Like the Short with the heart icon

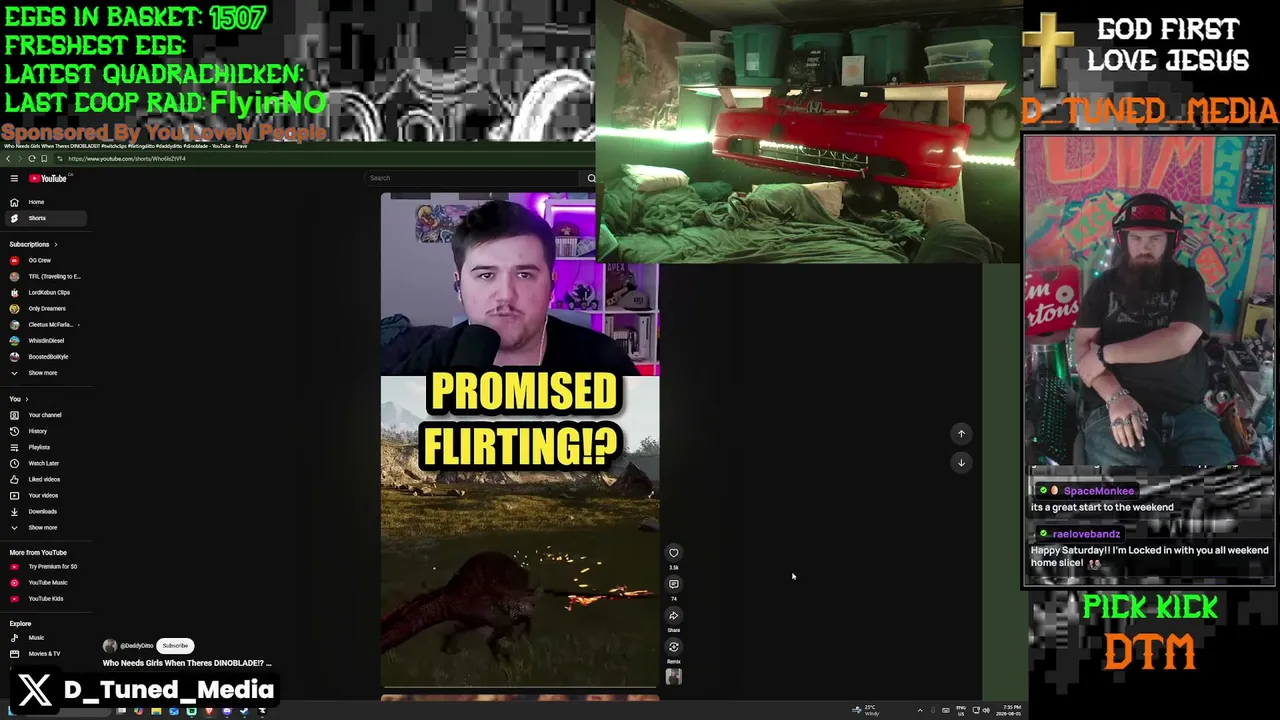(x=673, y=553)
